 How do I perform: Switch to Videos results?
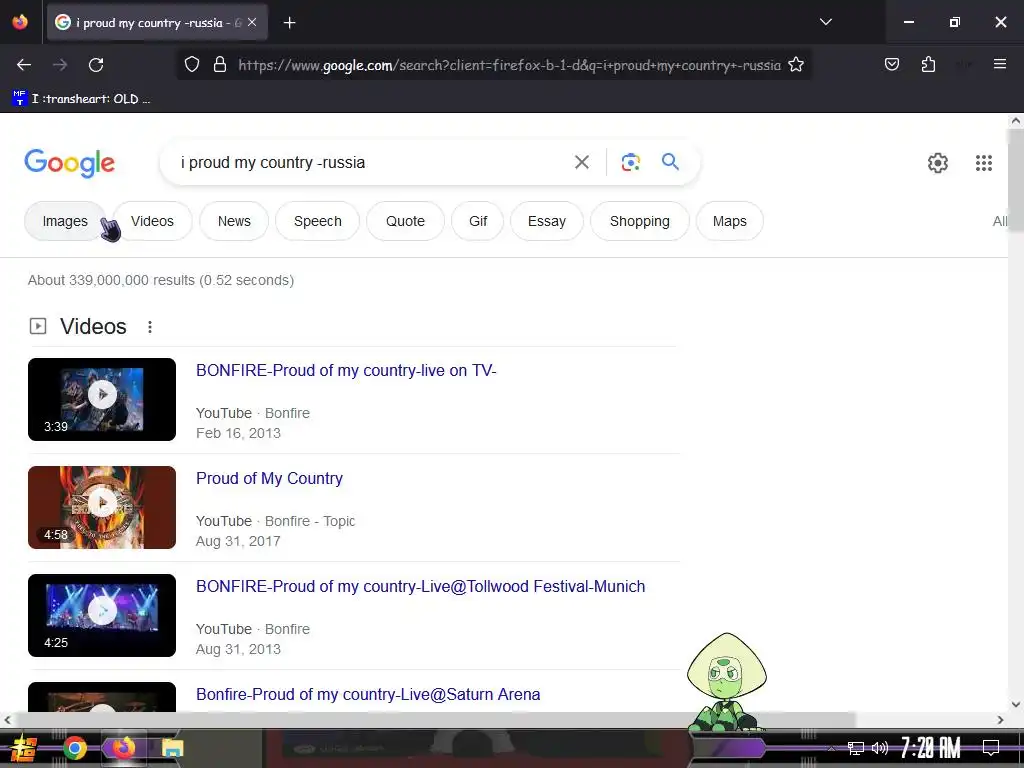pos(152,221)
